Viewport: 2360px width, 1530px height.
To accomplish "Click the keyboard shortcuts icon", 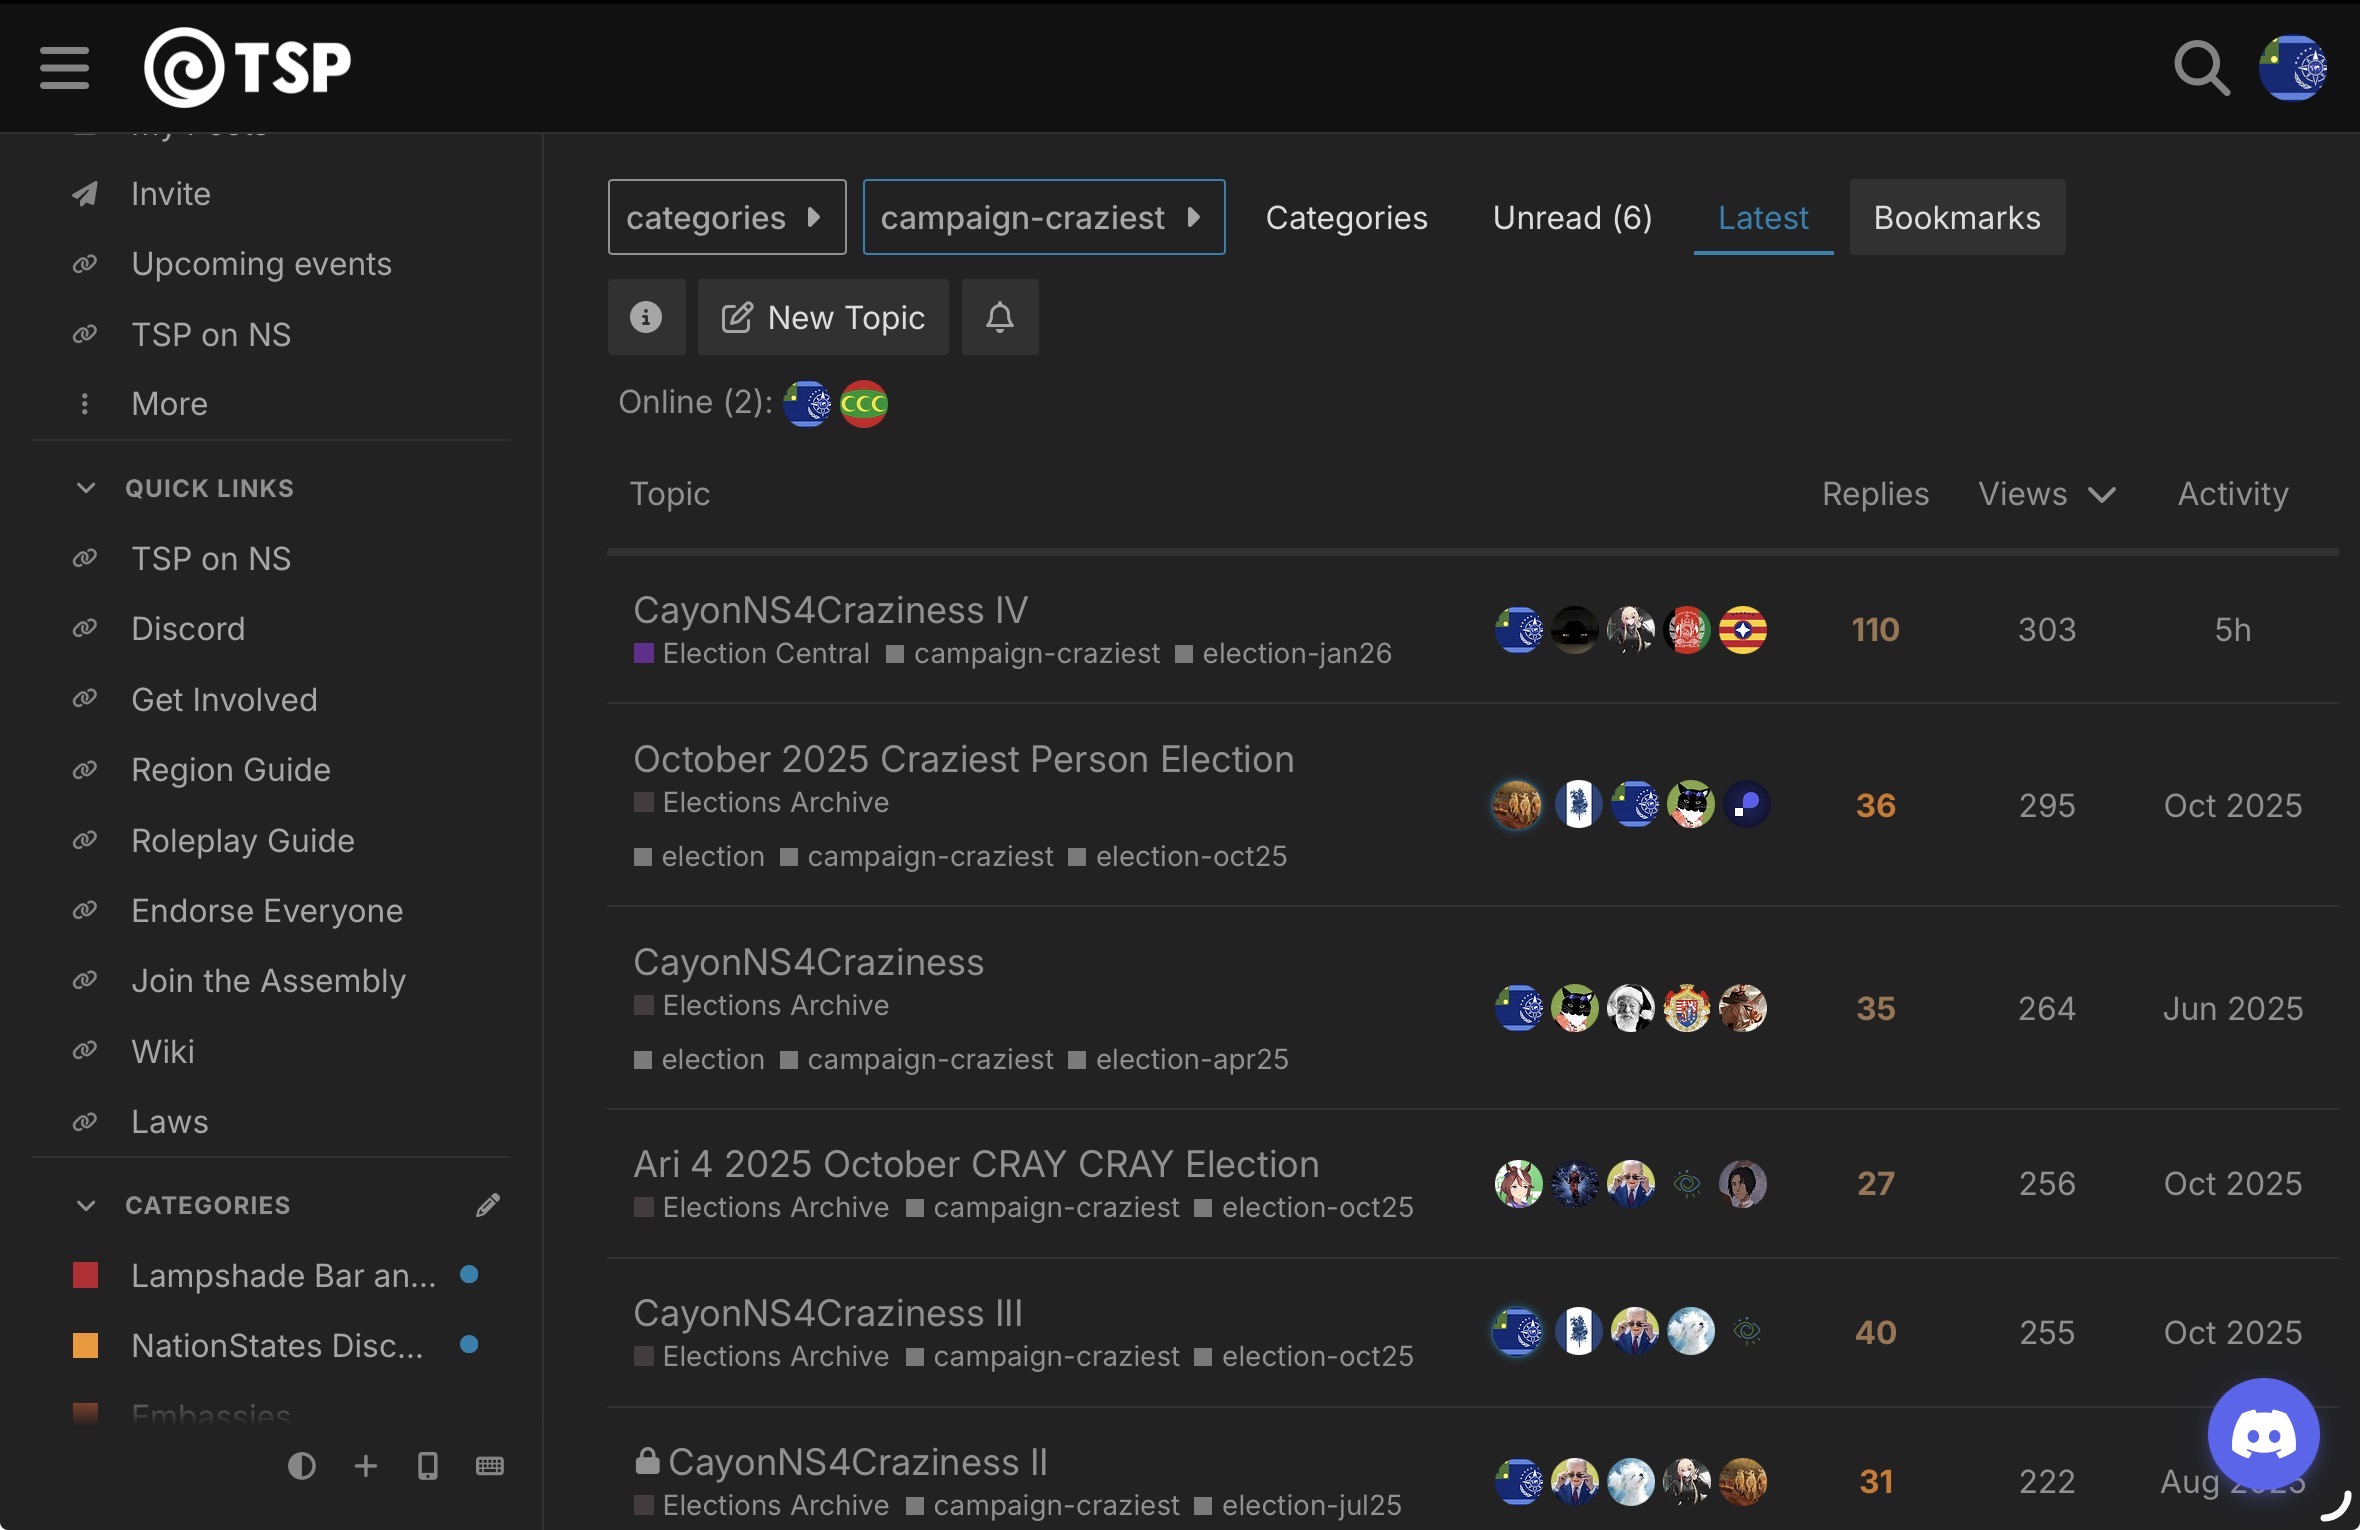I will pos(490,1466).
